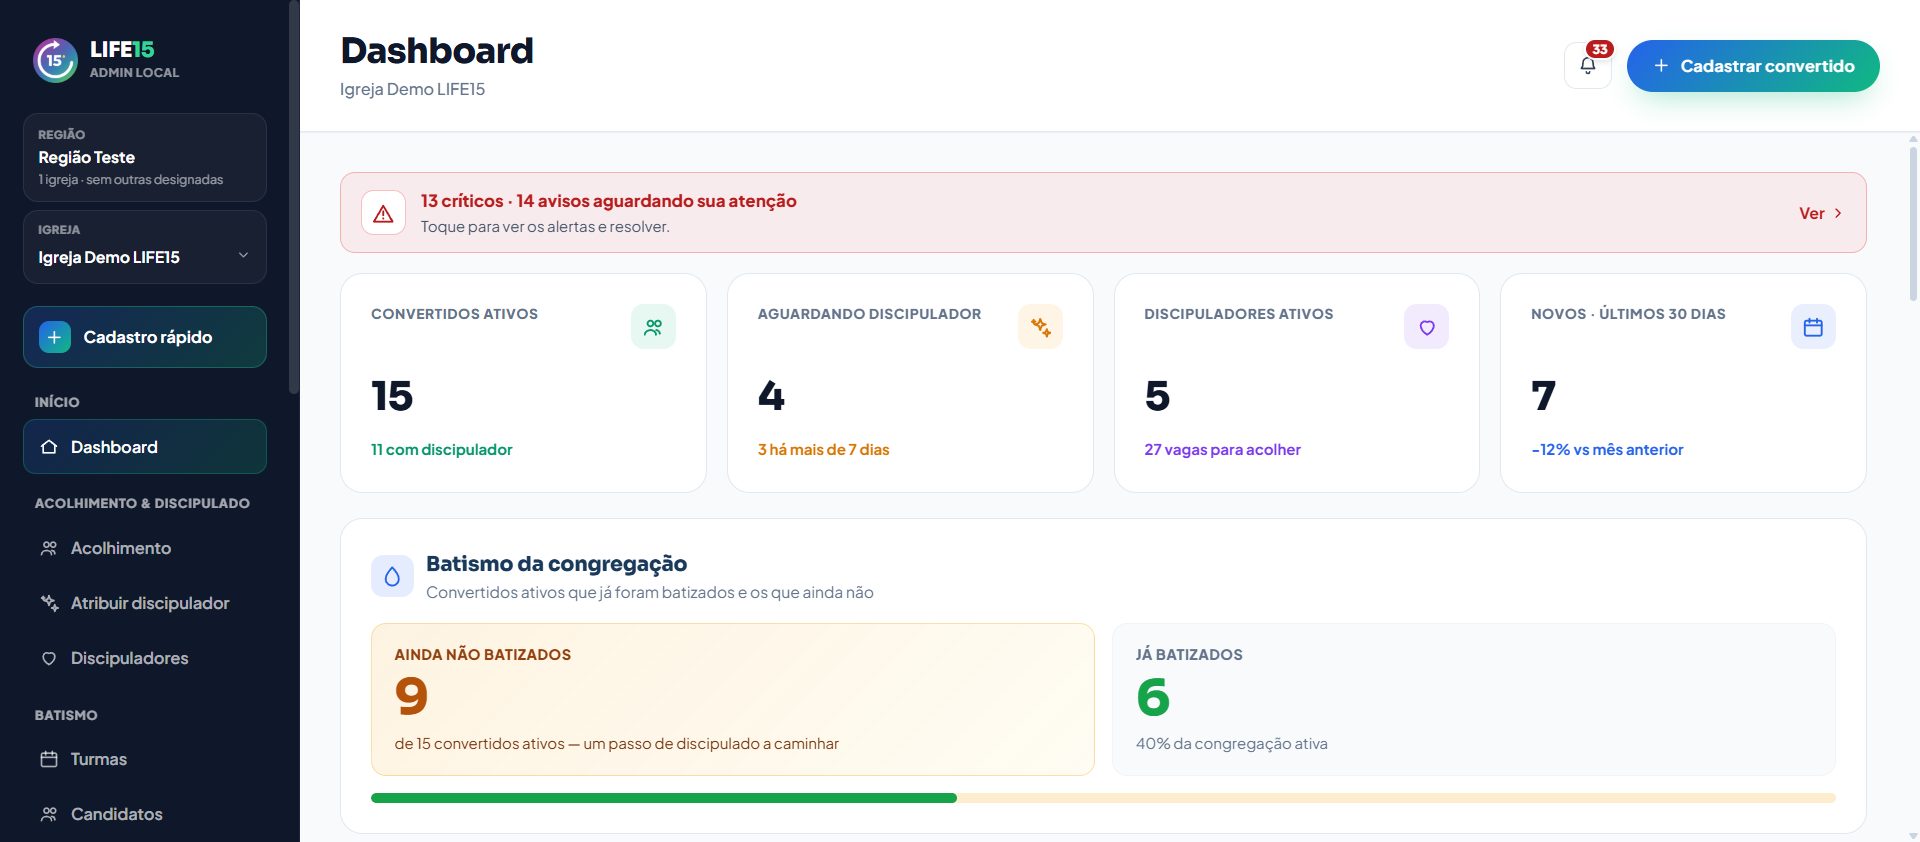1920x842 pixels.
Task: Click the Discipuladores Ativos heart icon
Action: click(1427, 327)
